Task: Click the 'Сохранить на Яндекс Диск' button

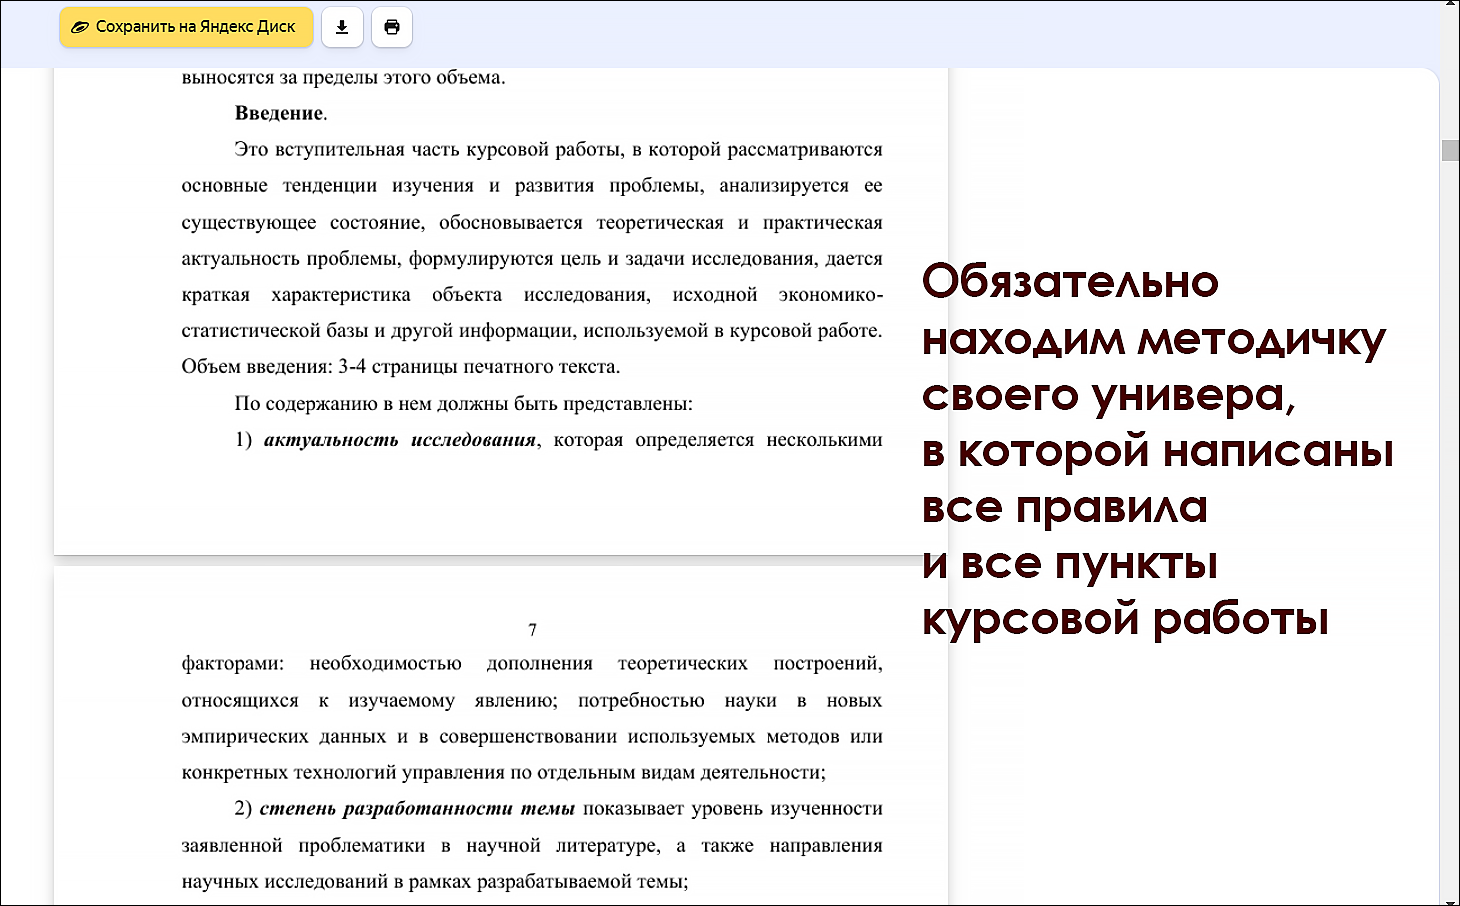Action: coord(186,27)
